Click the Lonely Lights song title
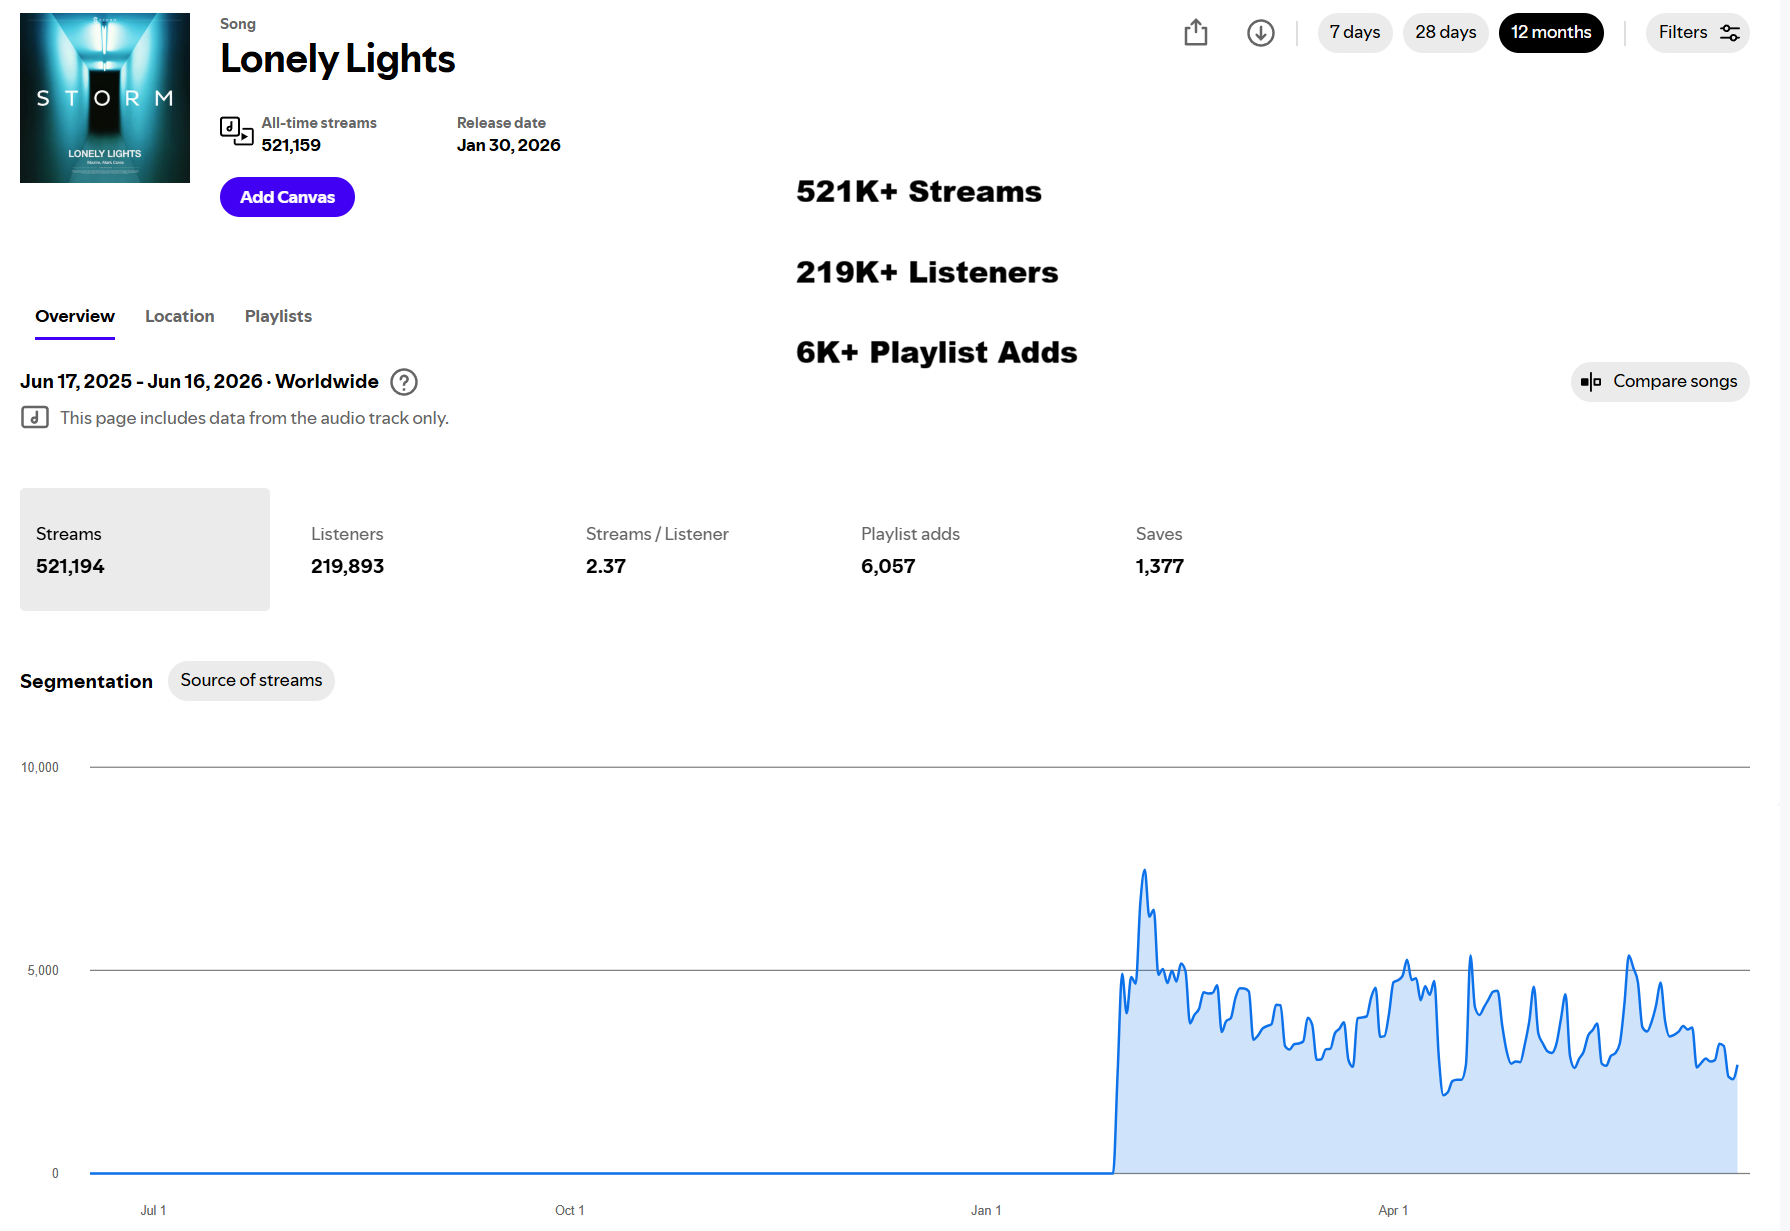This screenshot has width=1790, height=1231. pos(338,59)
